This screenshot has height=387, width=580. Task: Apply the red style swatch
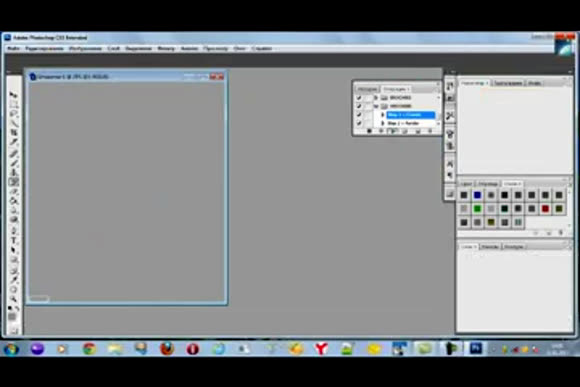tap(545, 209)
